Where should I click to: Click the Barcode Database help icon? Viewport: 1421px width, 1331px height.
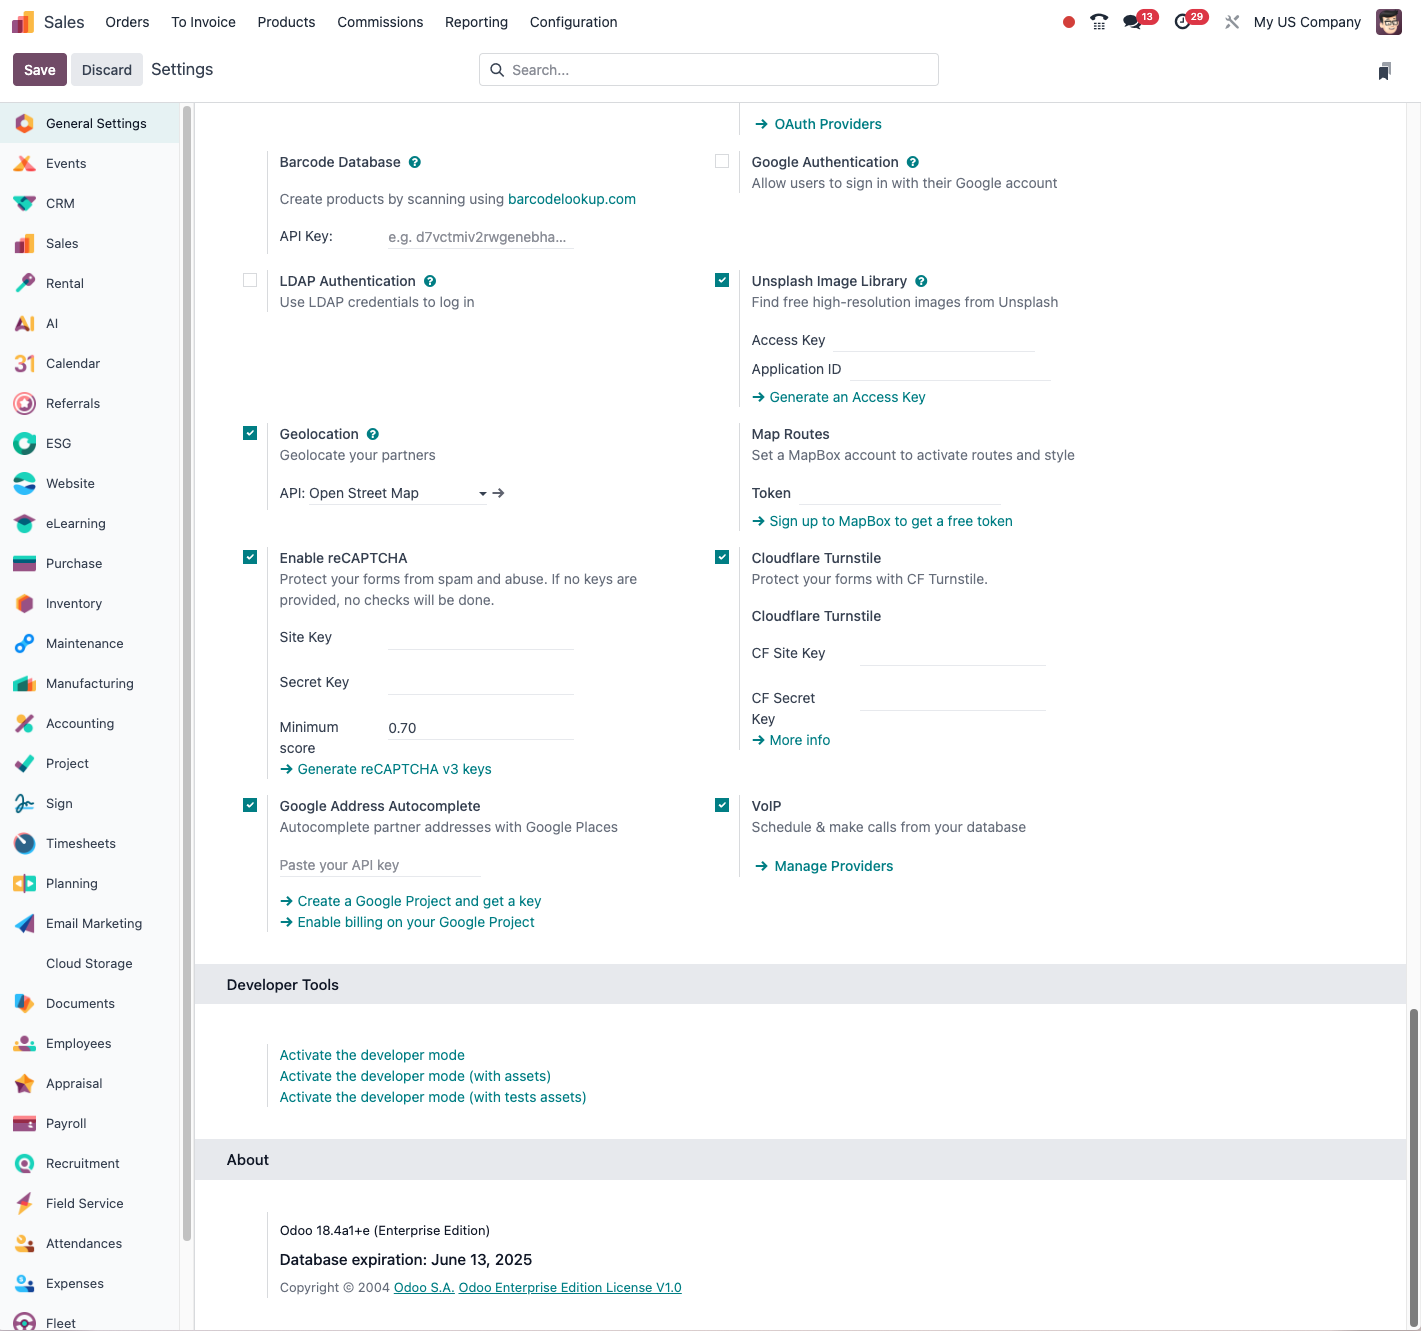(415, 162)
